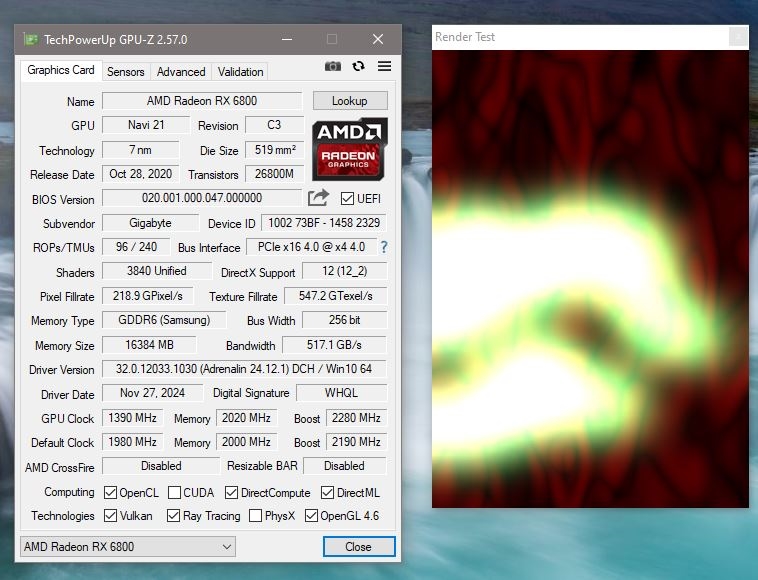Switch to the Sensors tab
Screen dimensions: 758x580
pyautogui.click(x=126, y=72)
